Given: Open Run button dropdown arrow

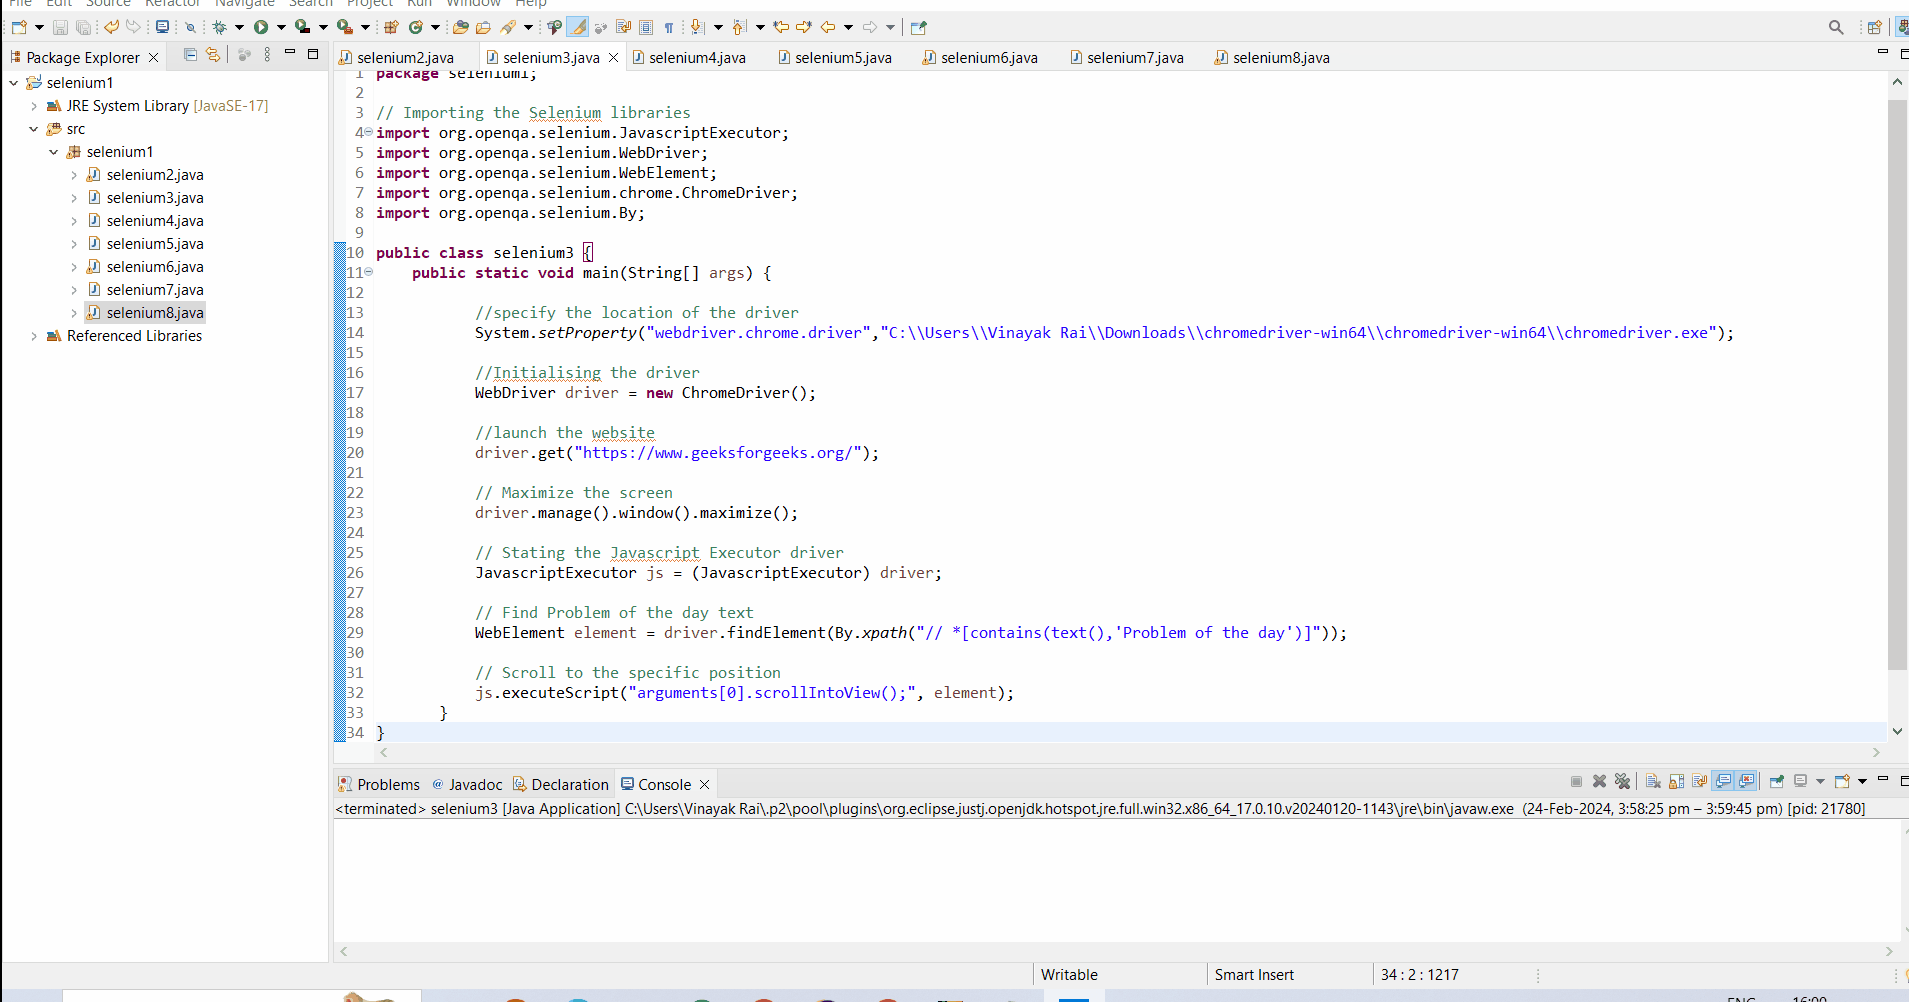Looking at the screenshot, I should point(281,27).
